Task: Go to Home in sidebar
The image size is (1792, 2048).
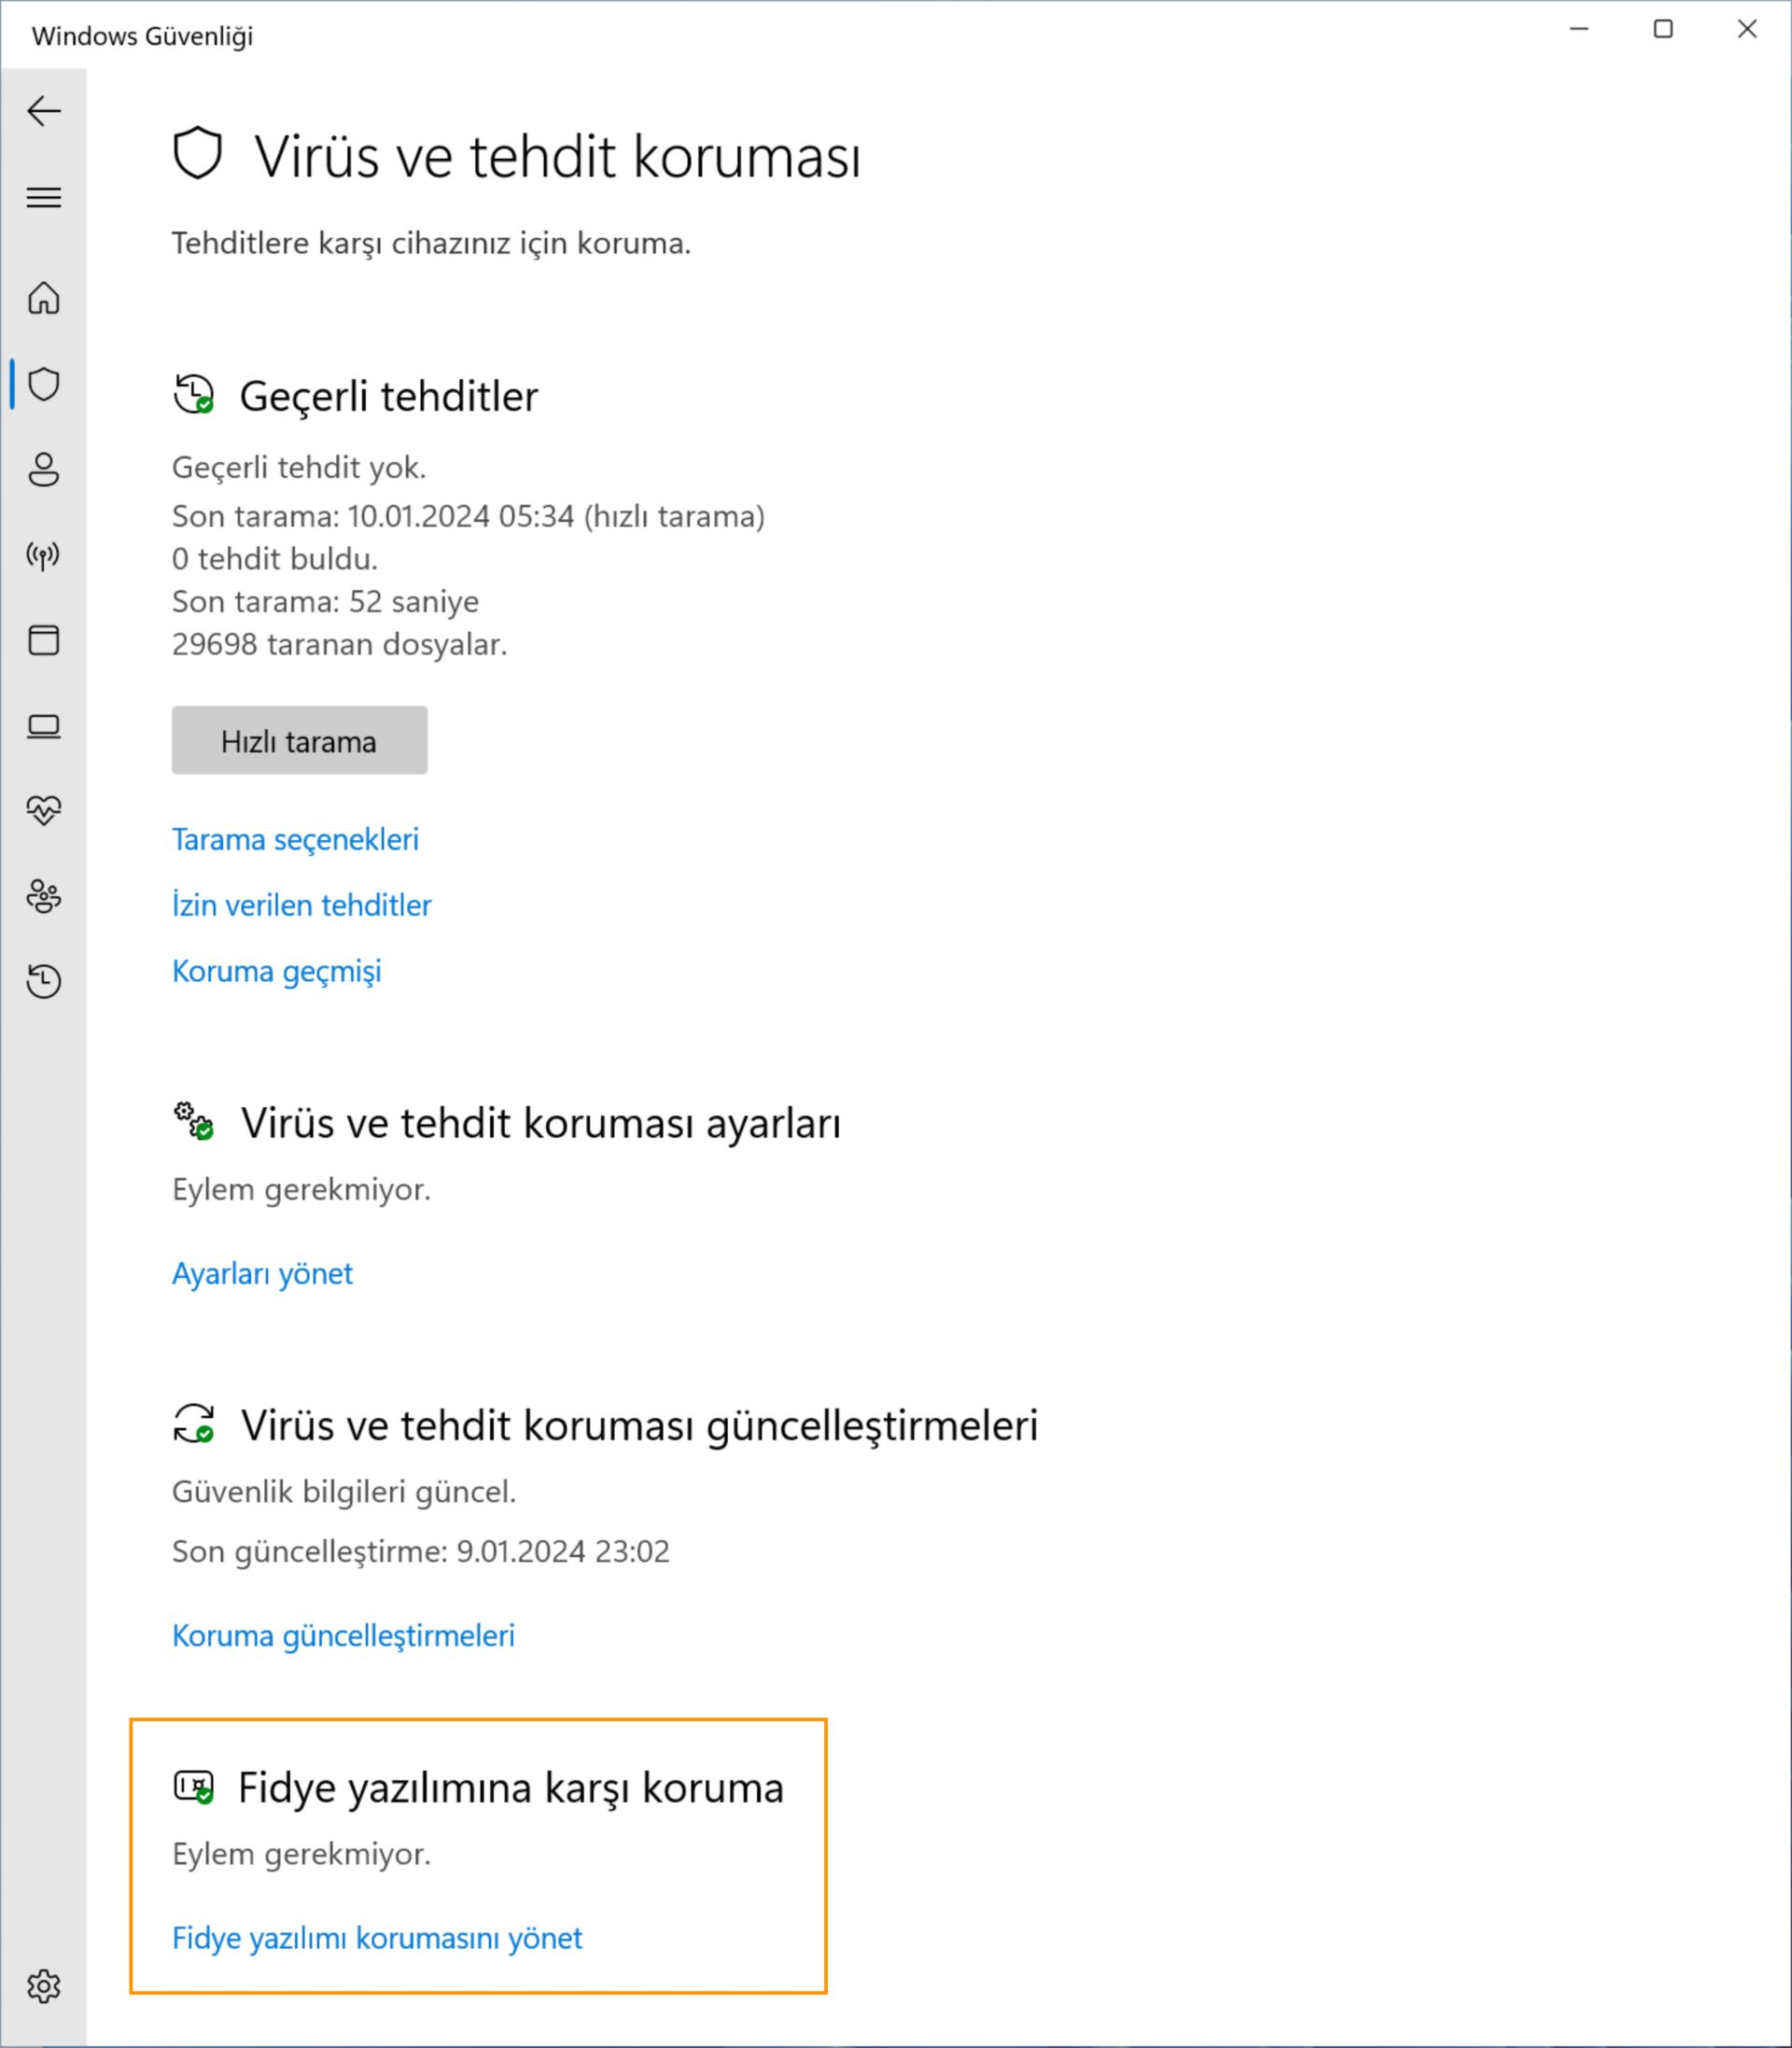Action: click(44, 298)
